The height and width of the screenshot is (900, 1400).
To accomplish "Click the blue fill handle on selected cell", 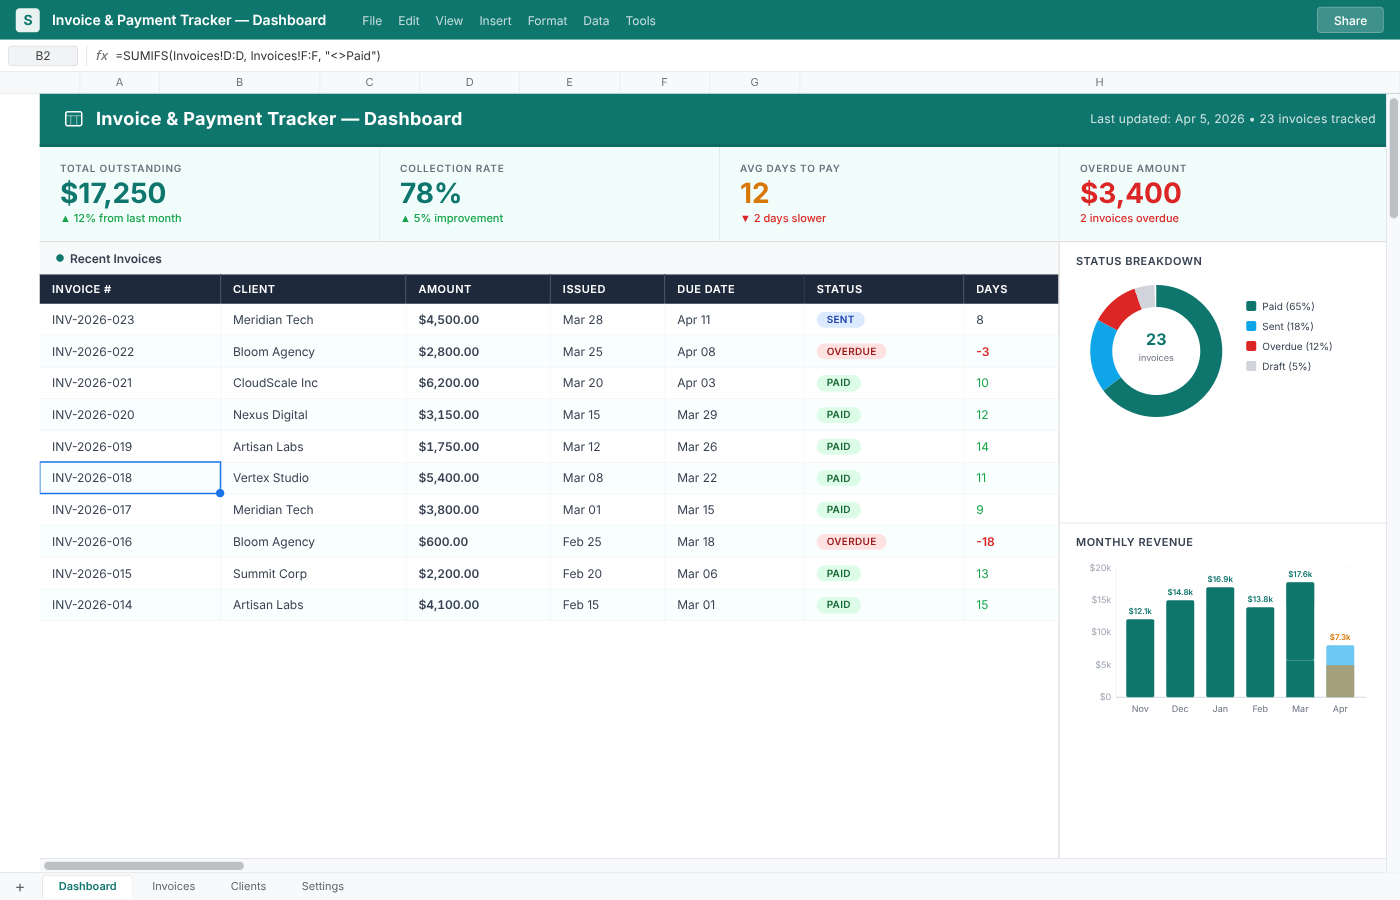I will click(220, 493).
